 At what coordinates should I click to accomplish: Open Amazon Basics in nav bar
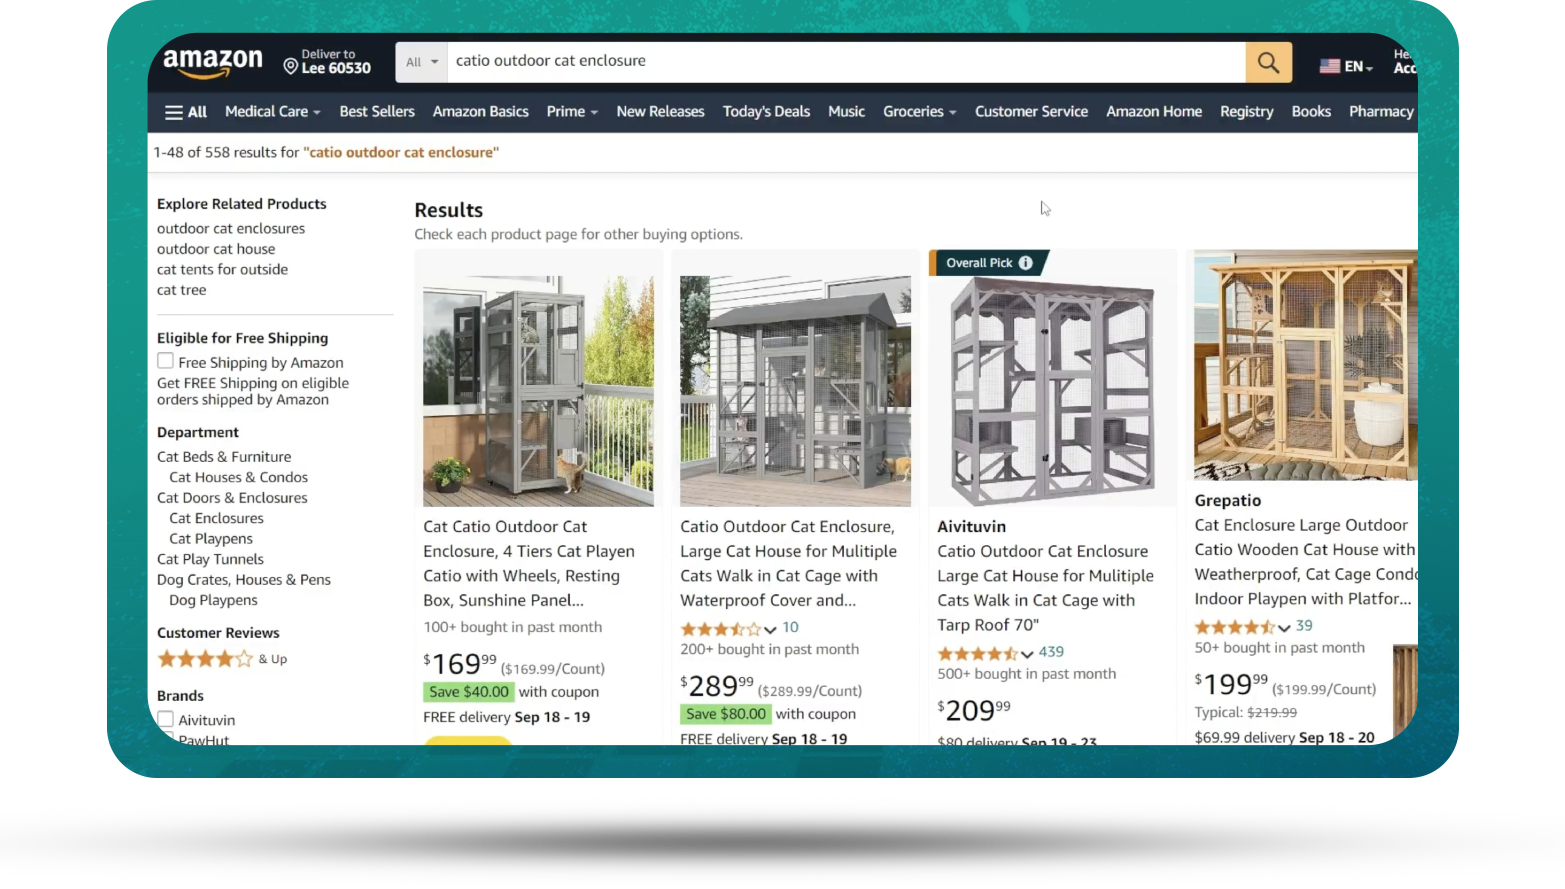pos(480,111)
